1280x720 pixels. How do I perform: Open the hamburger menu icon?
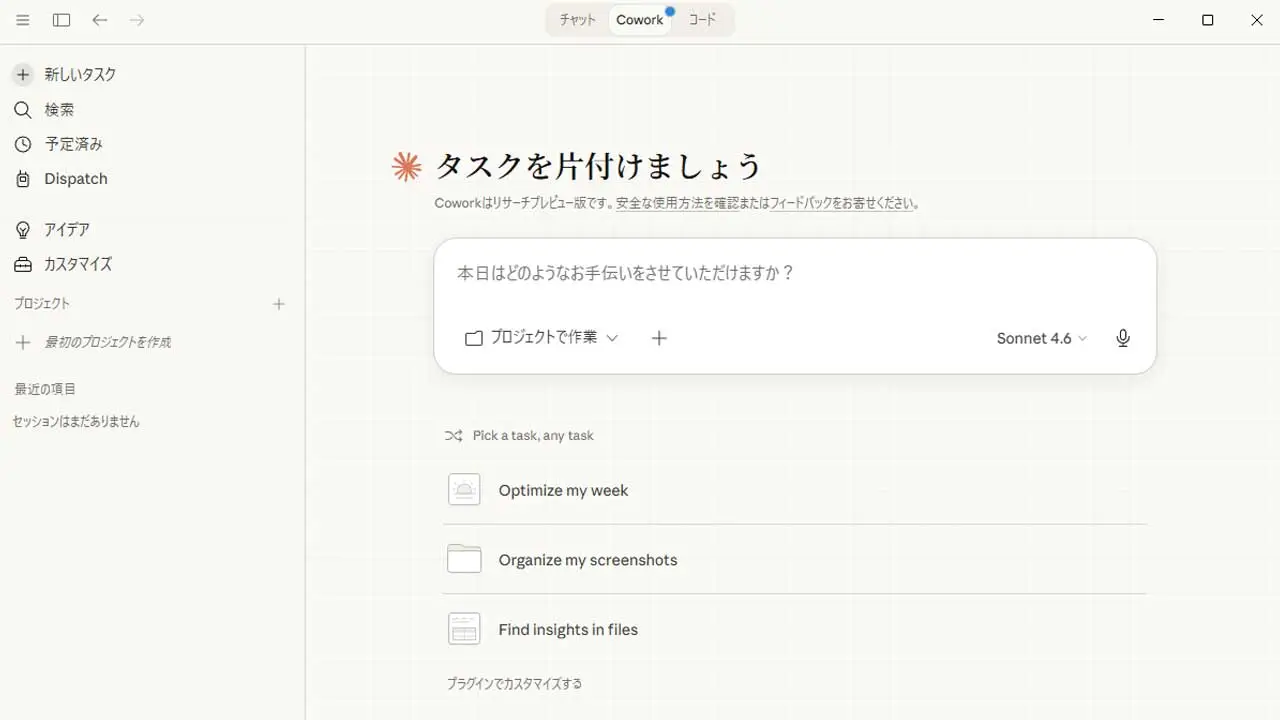pos(23,20)
